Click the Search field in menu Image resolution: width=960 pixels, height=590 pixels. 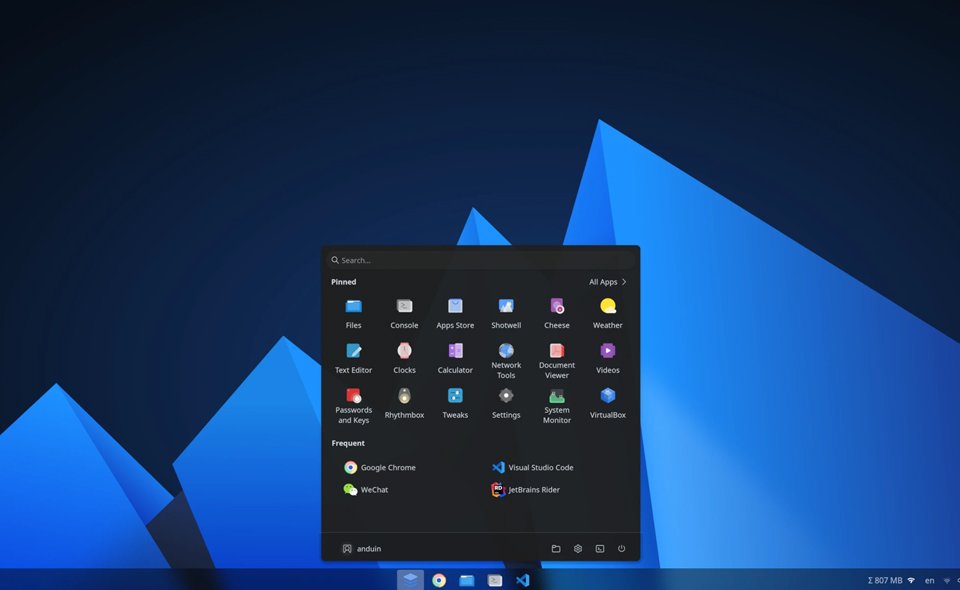(x=481, y=260)
